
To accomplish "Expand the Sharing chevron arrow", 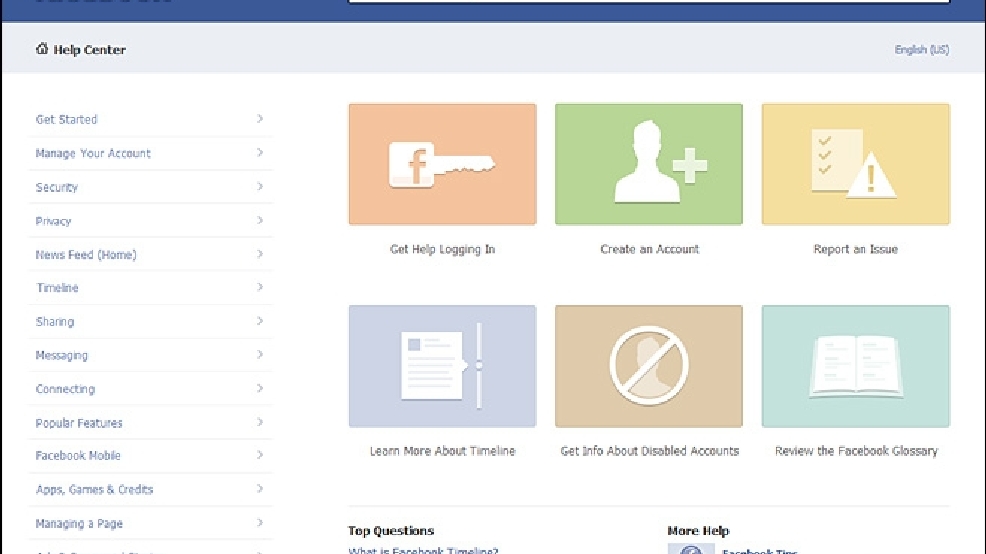I will (x=260, y=321).
